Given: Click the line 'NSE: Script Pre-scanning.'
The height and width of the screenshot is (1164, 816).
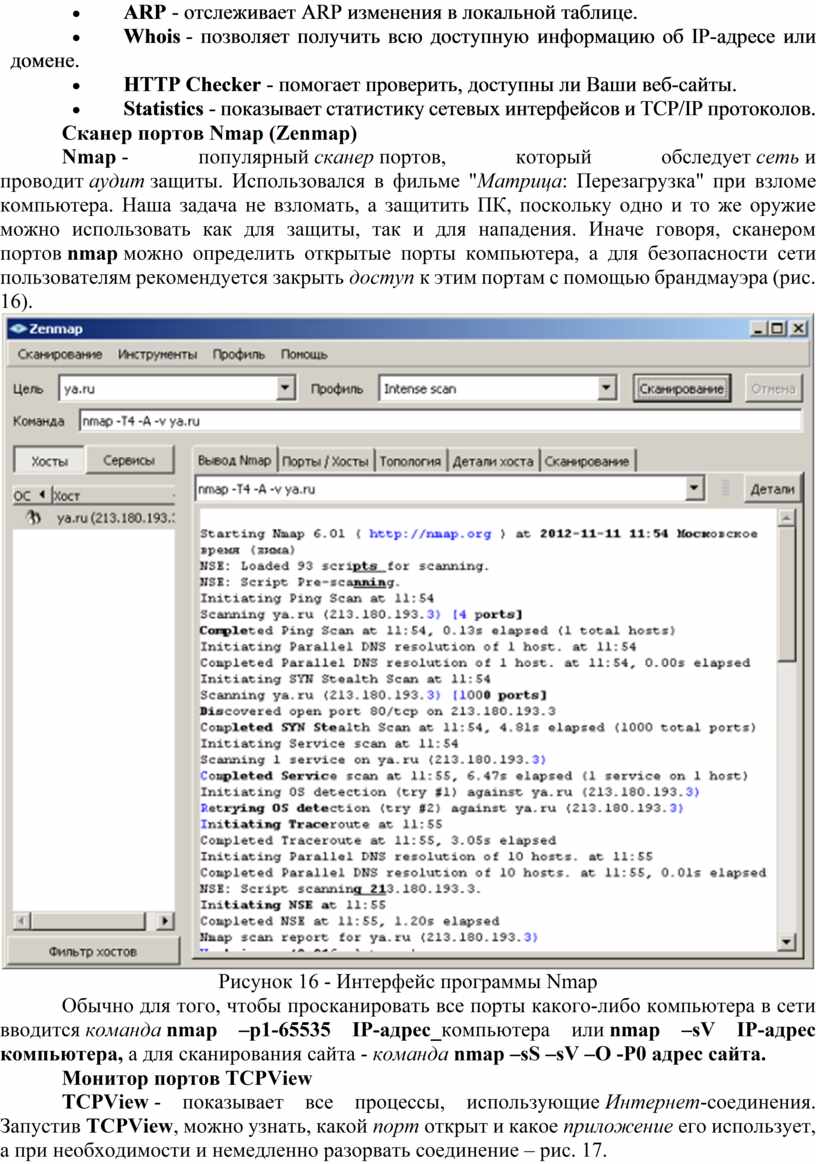Looking at the screenshot, I should [x=300, y=582].
